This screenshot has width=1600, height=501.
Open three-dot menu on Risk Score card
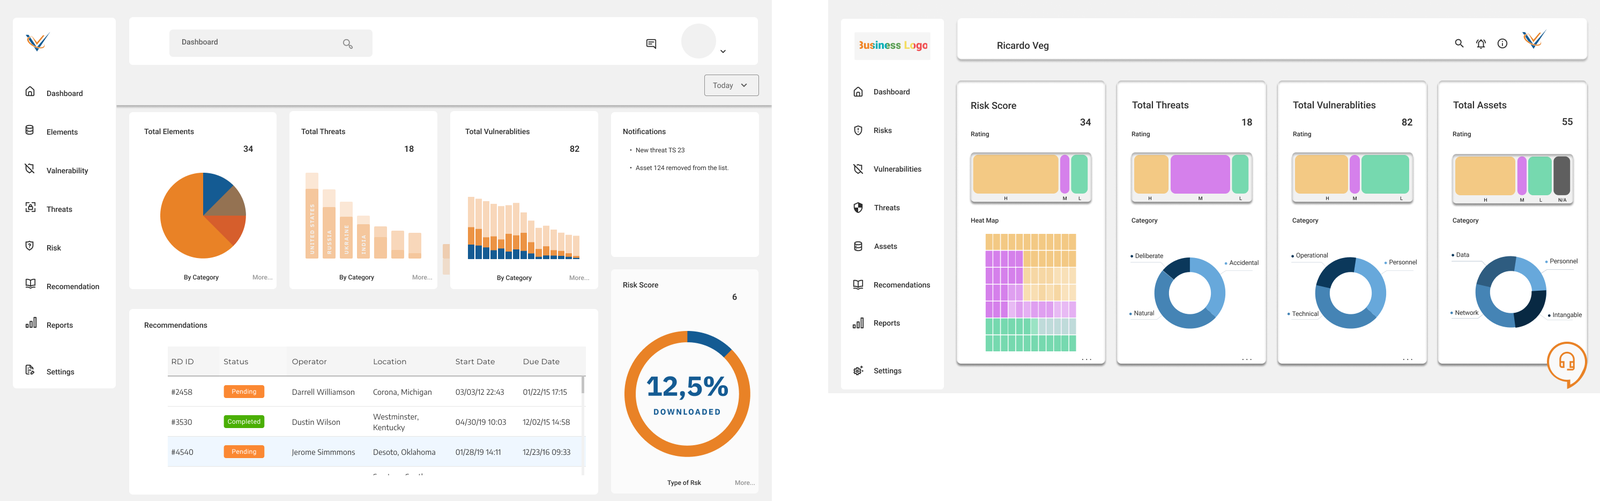(x=1086, y=359)
